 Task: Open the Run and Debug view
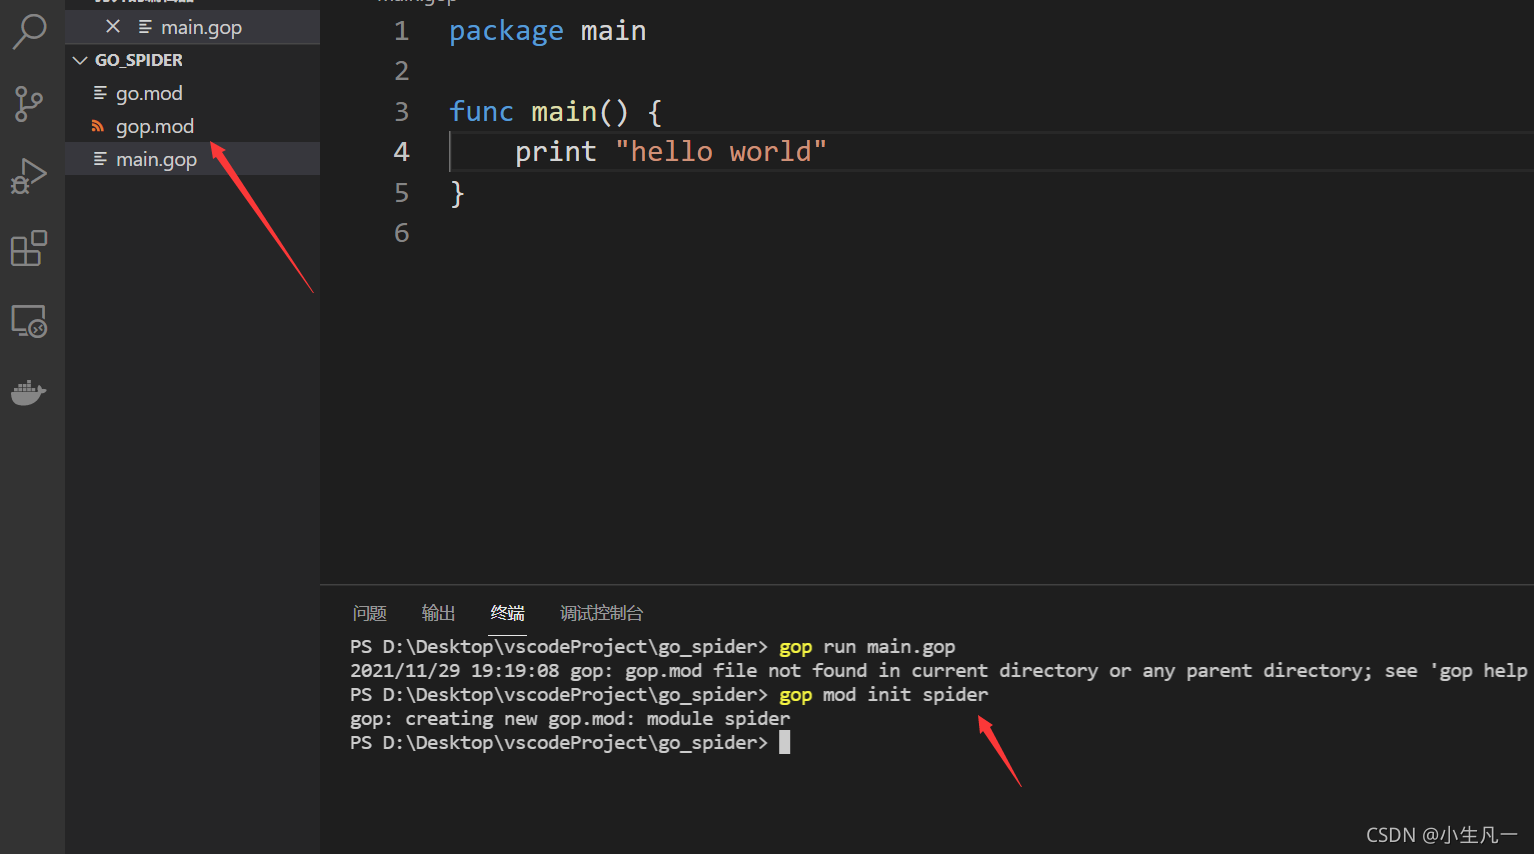click(x=29, y=176)
